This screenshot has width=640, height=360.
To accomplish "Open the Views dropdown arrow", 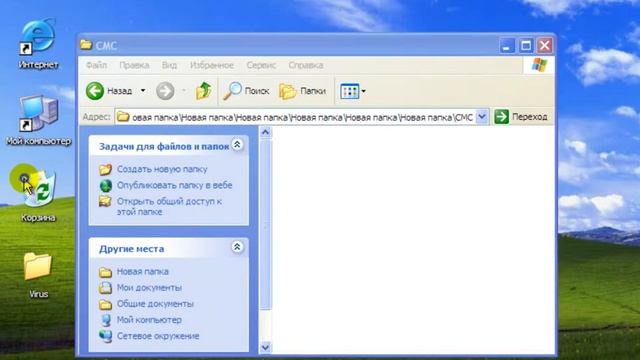I will tap(363, 91).
